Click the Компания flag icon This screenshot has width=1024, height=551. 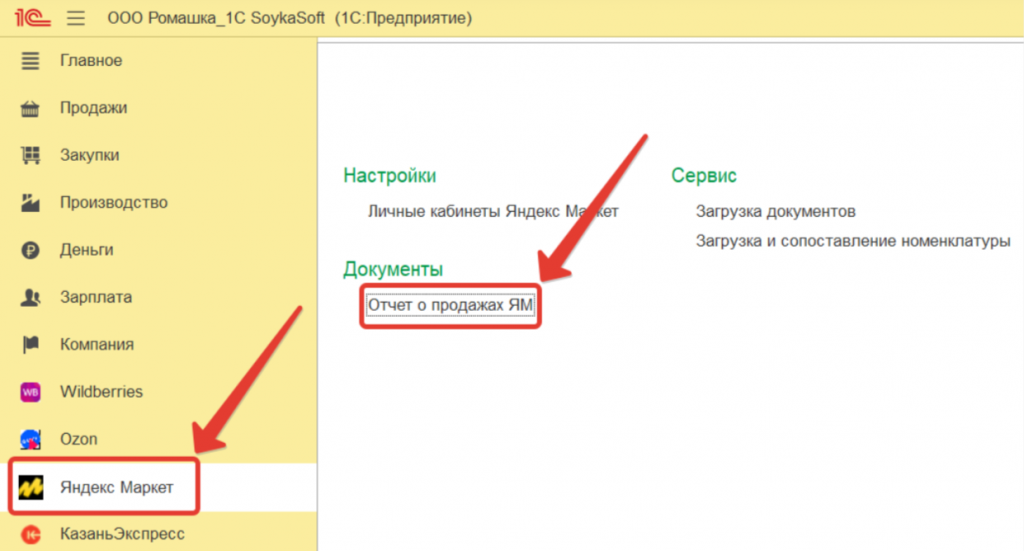(x=30, y=345)
